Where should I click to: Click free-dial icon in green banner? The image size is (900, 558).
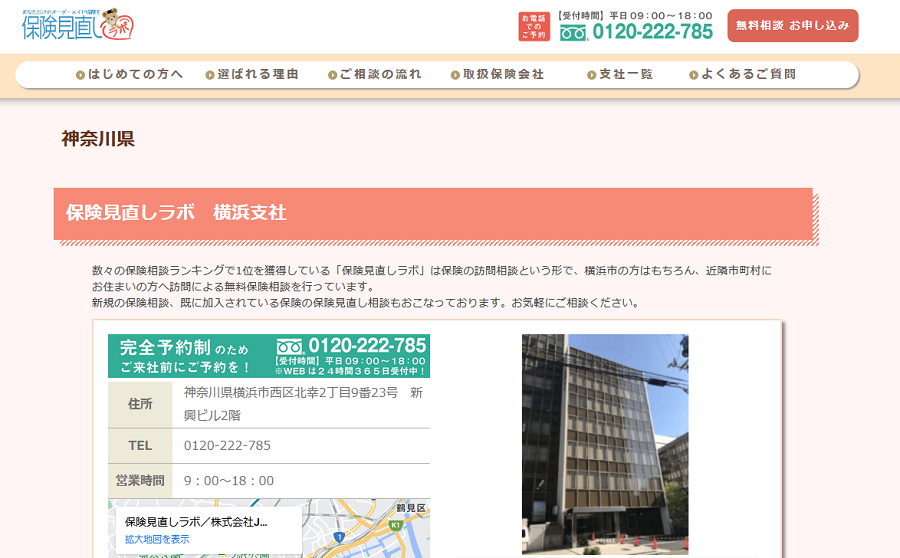click(289, 347)
